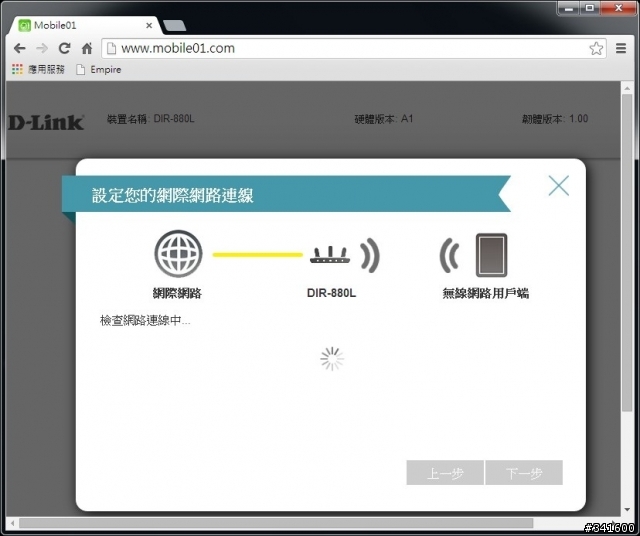Bookmark this page with the star icon
The image size is (640, 536).
(x=596, y=48)
